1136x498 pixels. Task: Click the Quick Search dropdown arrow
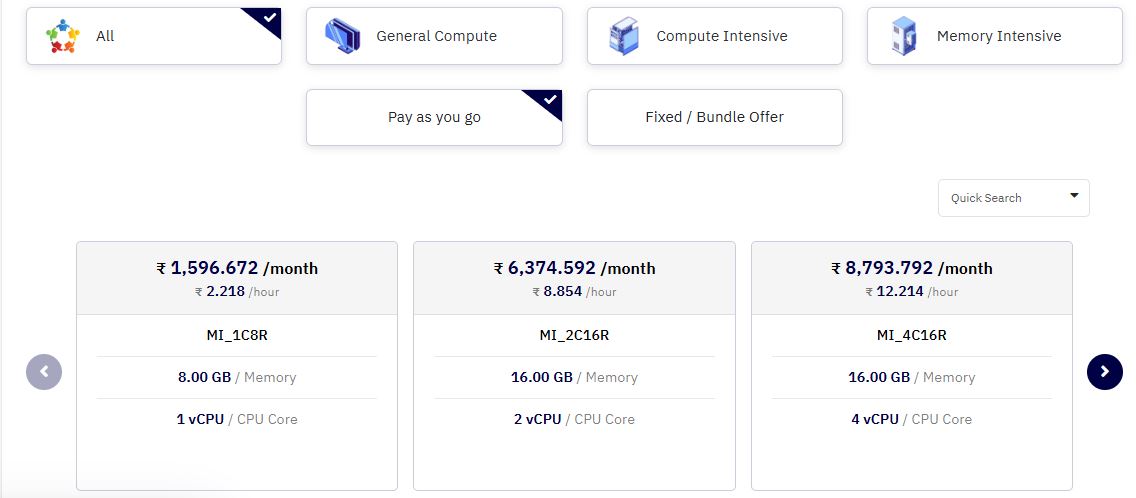click(x=1074, y=196)
